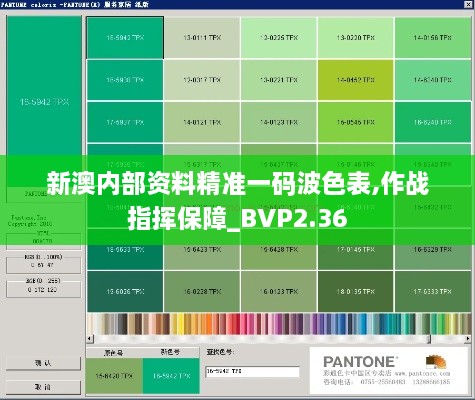Click the RGB (0..255) value box
The width and height of the screenshot is (475, 400).
(44, 290)
